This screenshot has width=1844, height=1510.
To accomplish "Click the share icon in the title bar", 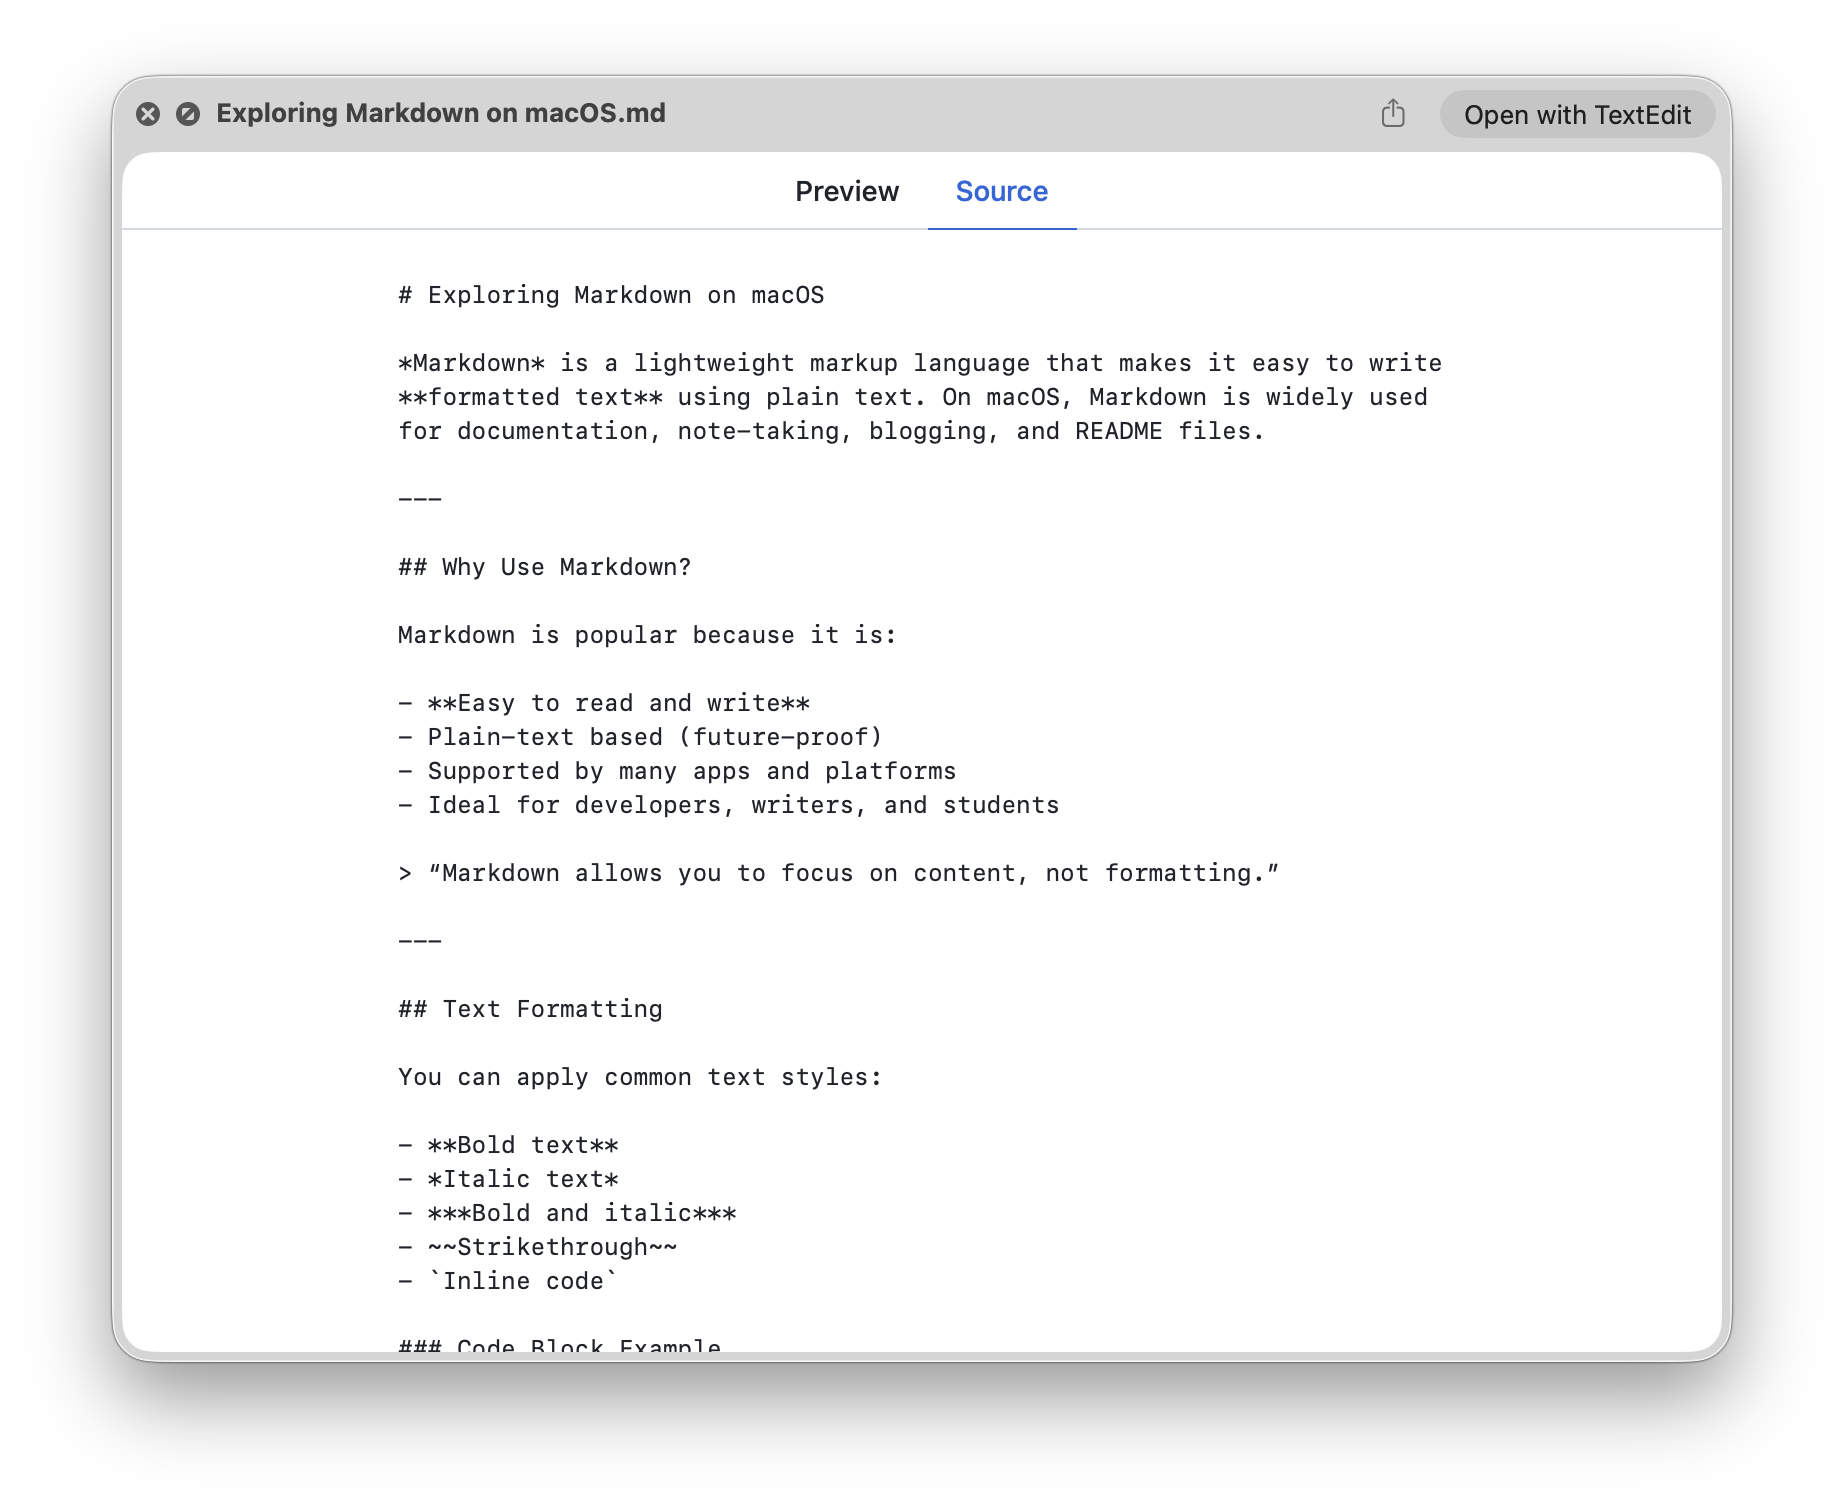I will click(1393, 114).
